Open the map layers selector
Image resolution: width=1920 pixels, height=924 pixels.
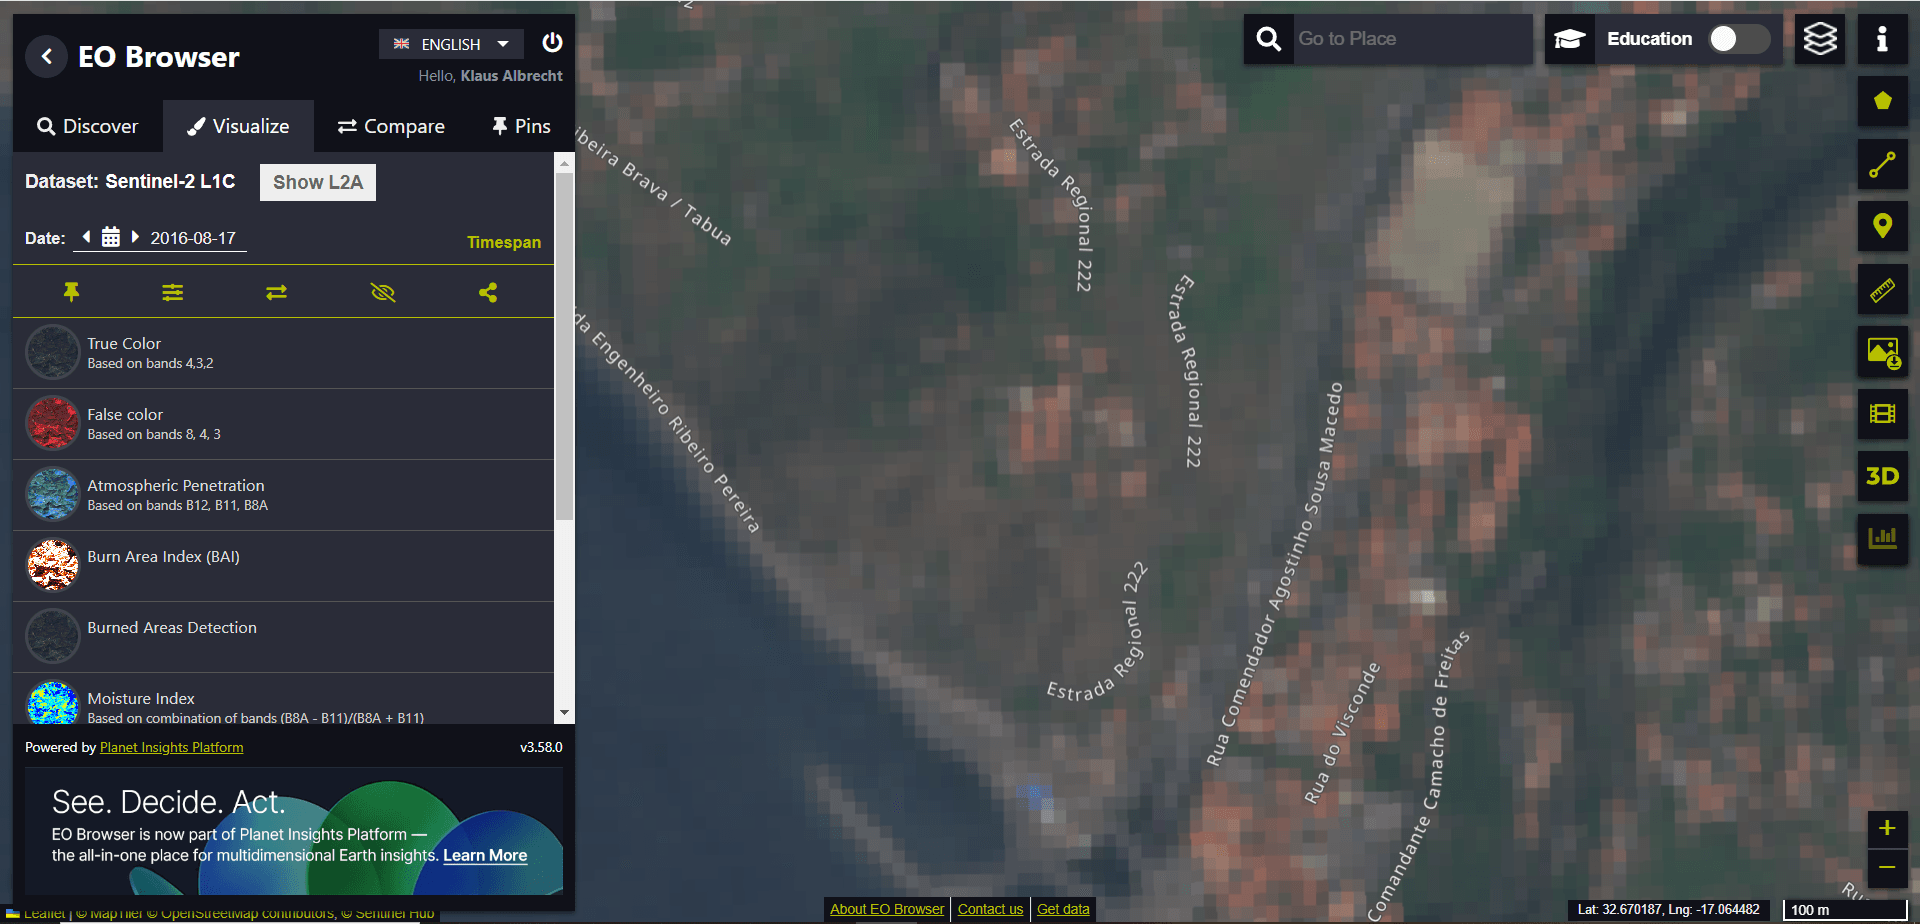point(1819,39)
